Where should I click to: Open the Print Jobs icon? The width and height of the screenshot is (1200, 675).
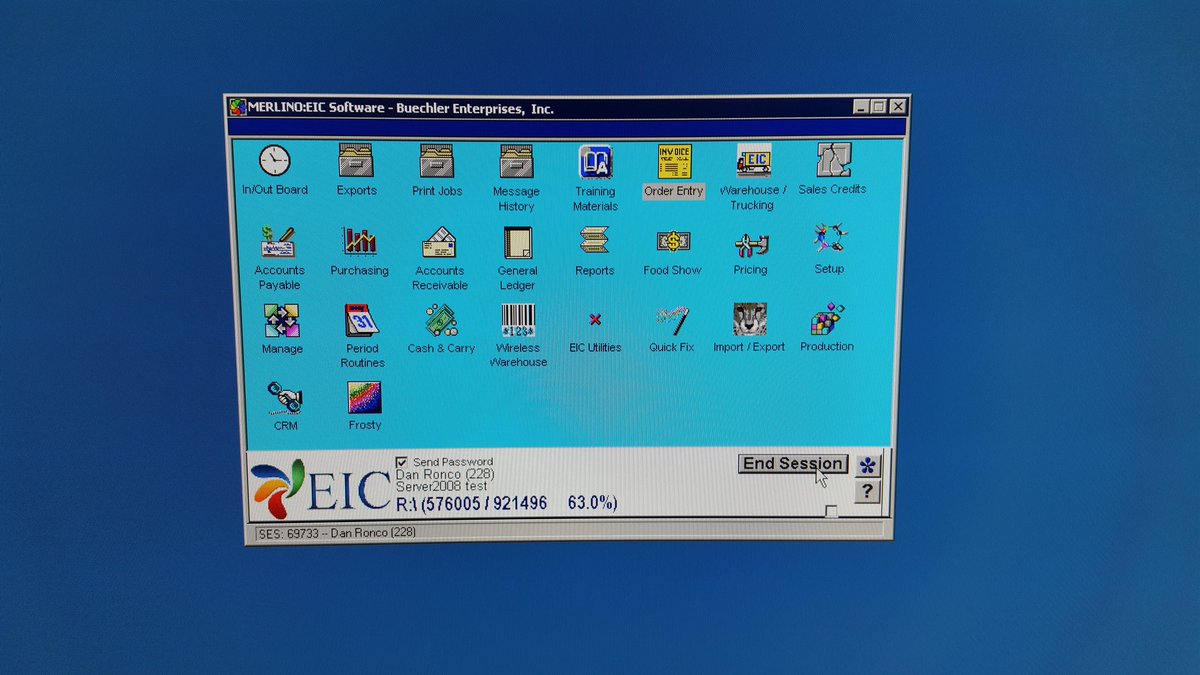(x=437, y=160)
